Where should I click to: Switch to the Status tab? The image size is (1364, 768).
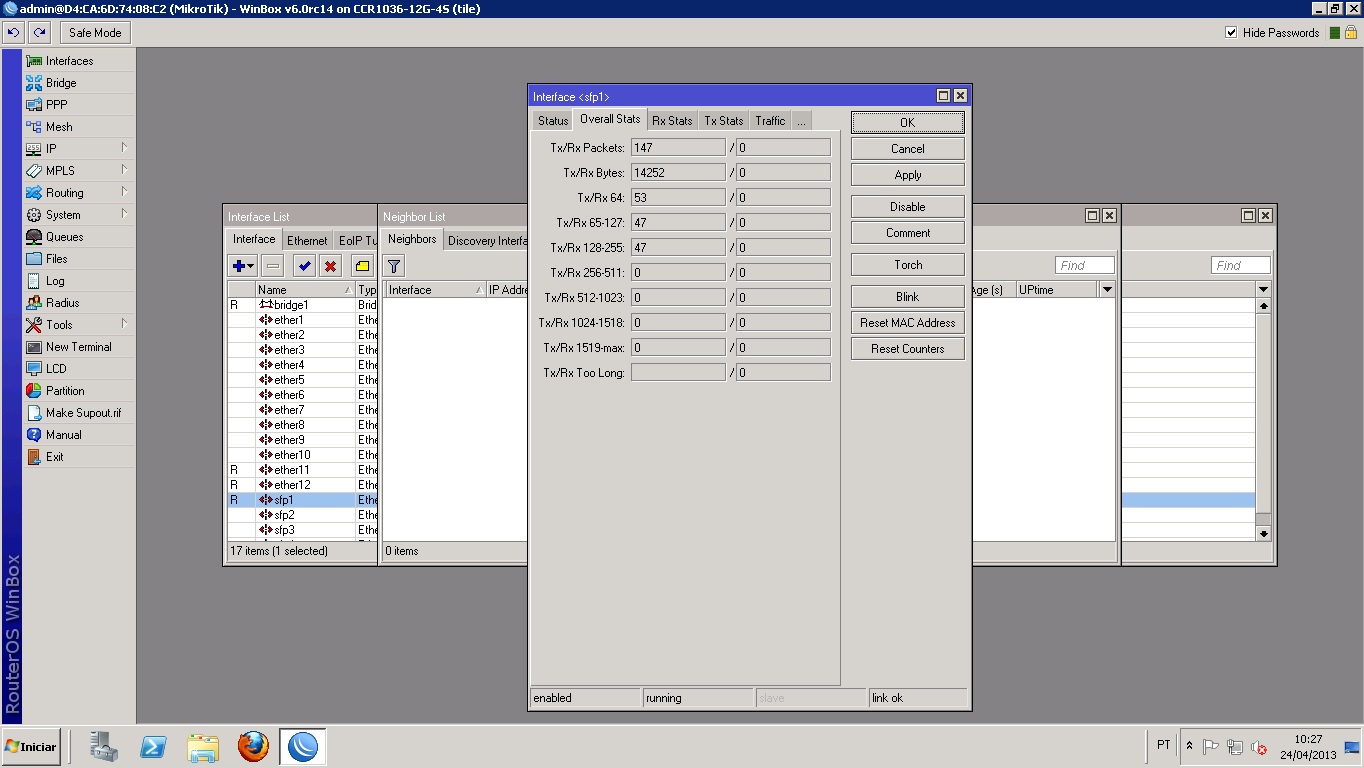(x=553, y=121)
